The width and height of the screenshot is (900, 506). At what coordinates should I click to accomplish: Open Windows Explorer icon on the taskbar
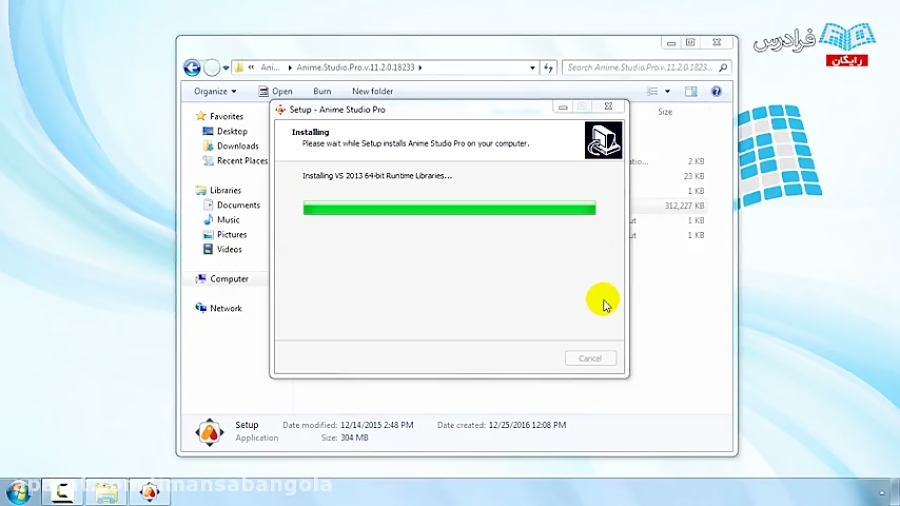[x=107, y=492]
